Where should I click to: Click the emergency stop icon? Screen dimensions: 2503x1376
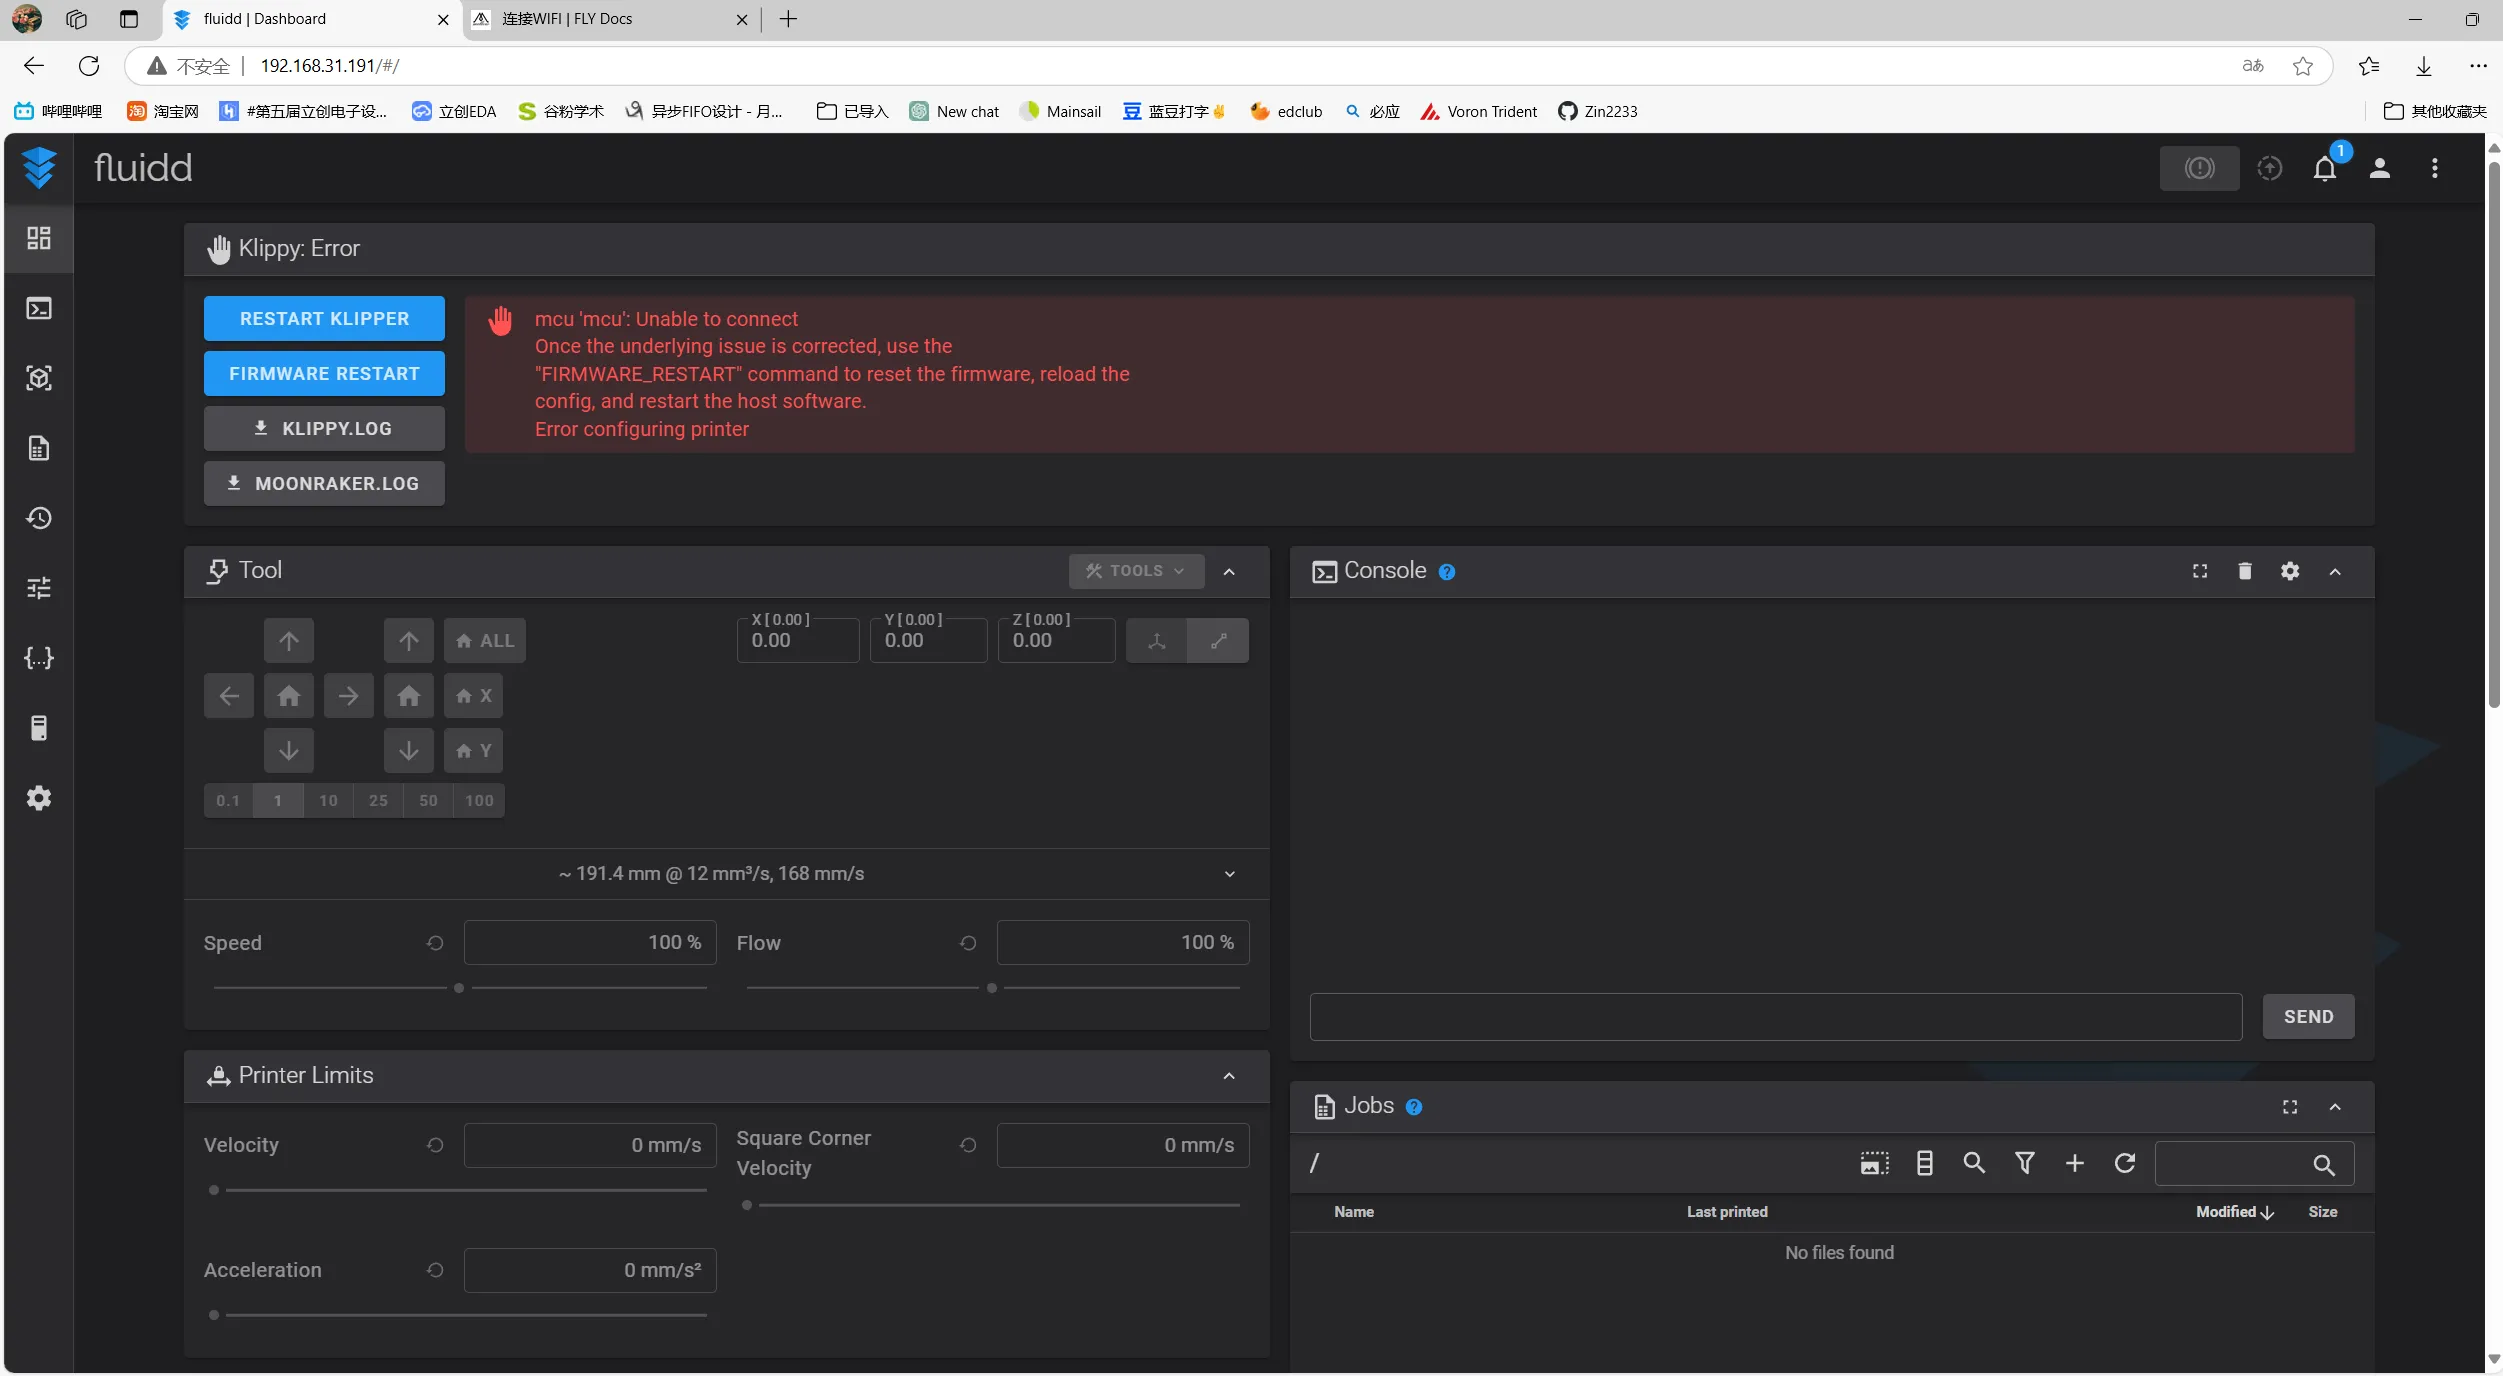2199,168
